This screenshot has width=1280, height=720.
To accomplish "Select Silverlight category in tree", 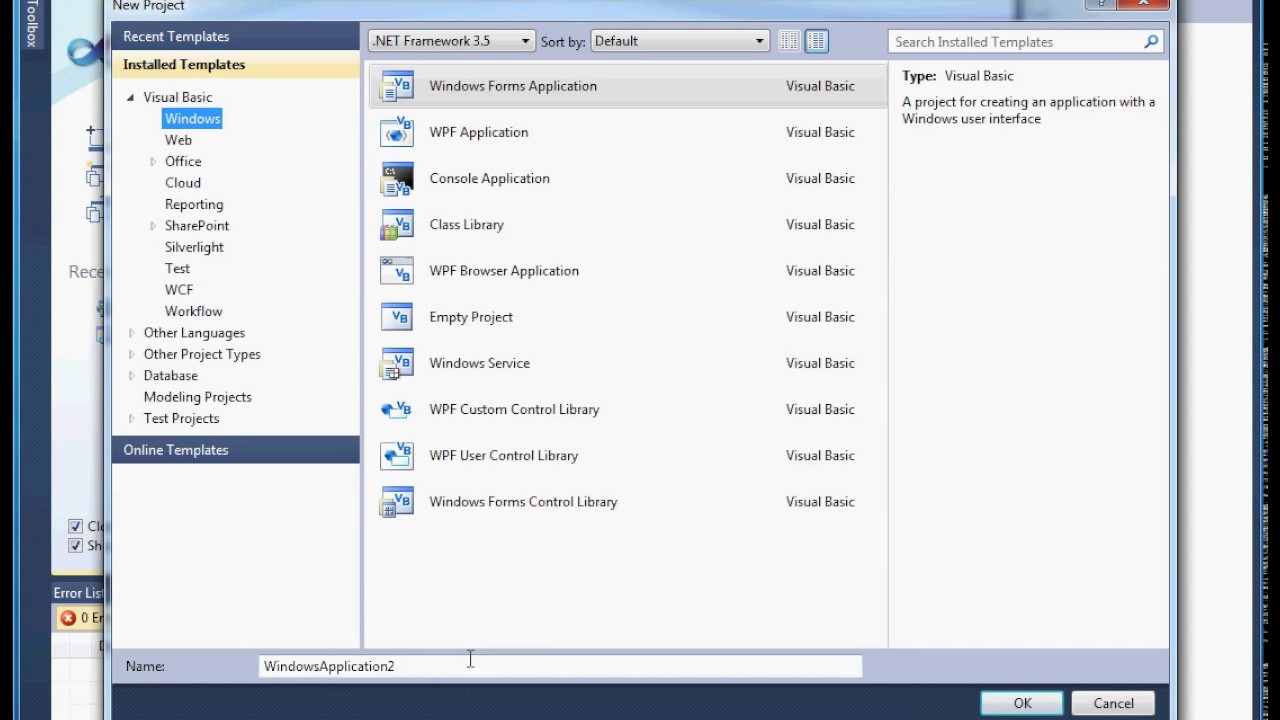I will click(194, 247).
